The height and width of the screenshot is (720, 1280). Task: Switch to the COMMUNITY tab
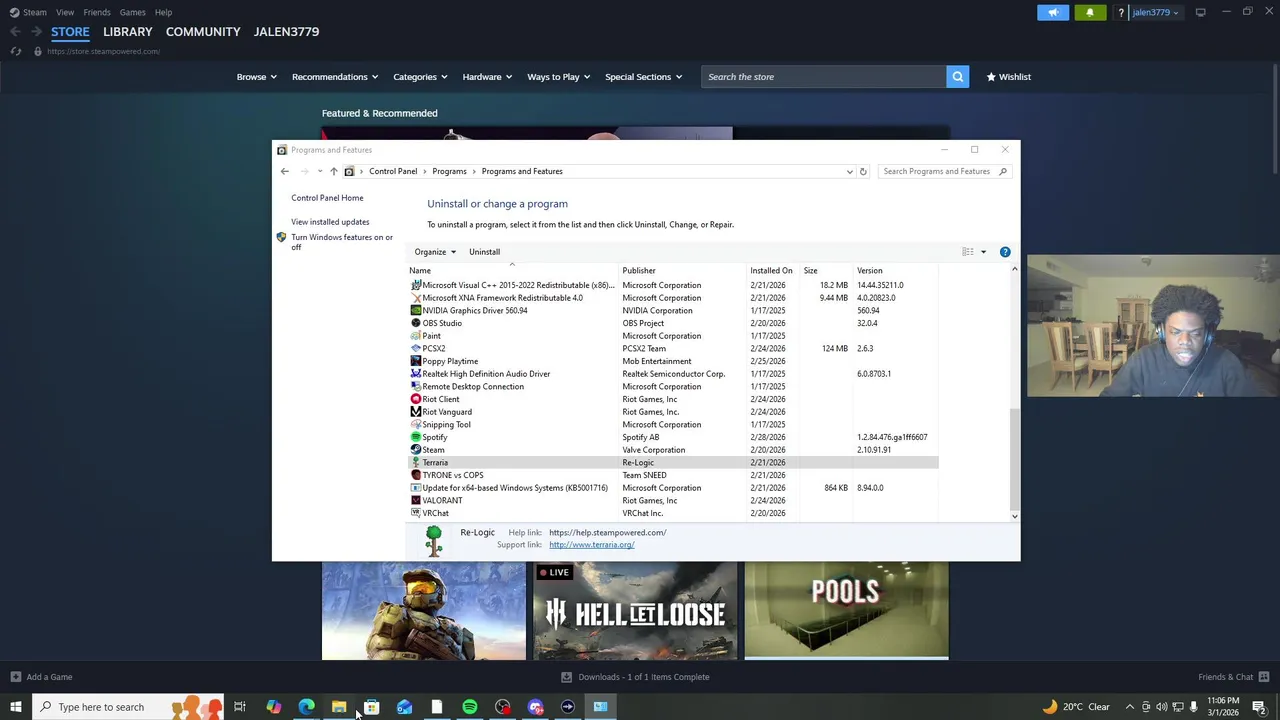(203, 31)
